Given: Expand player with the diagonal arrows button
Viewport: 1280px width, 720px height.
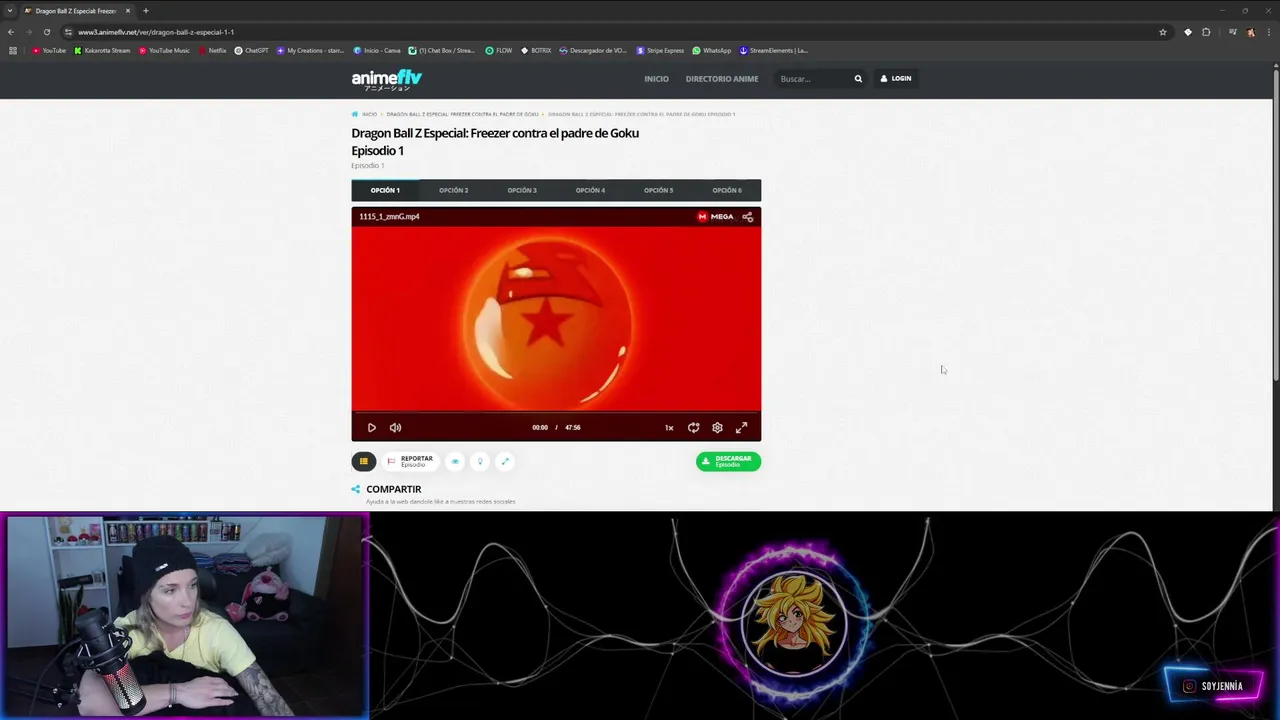Looking at the screenshot, I should tap(505, 461).
